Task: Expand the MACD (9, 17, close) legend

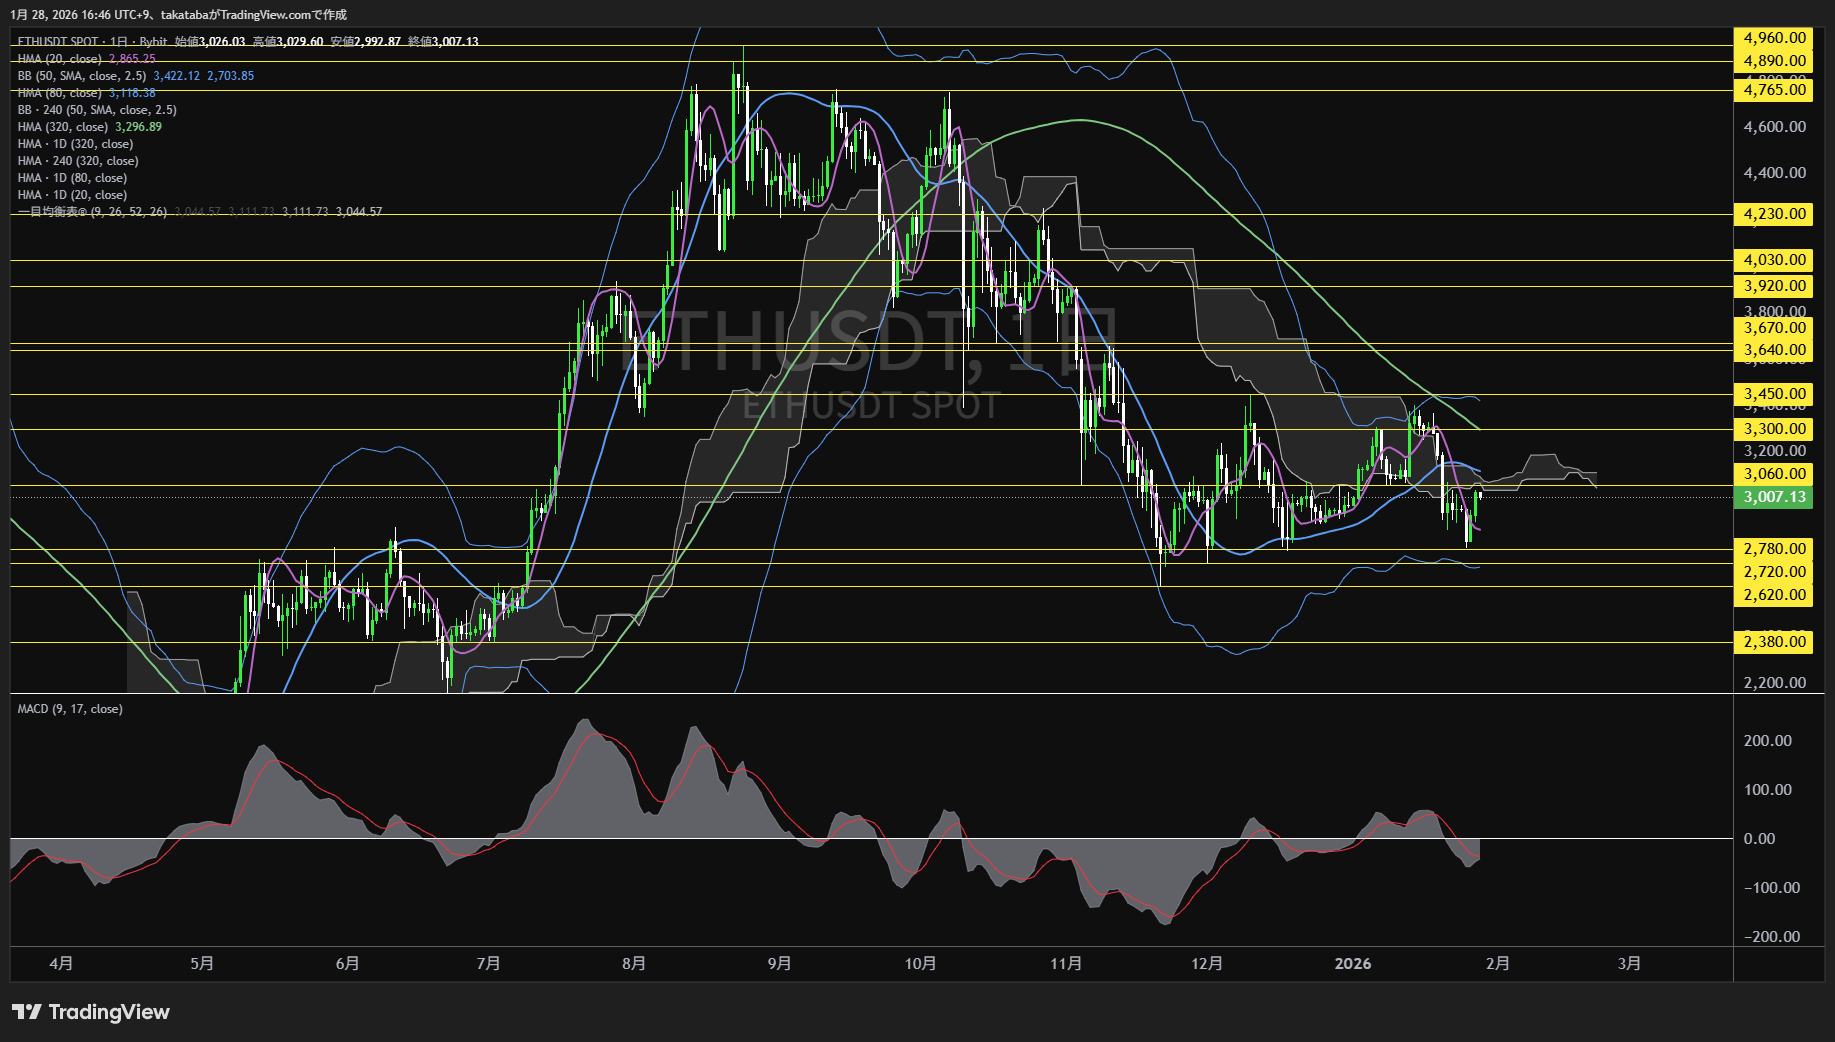Action: pos(70,709)
